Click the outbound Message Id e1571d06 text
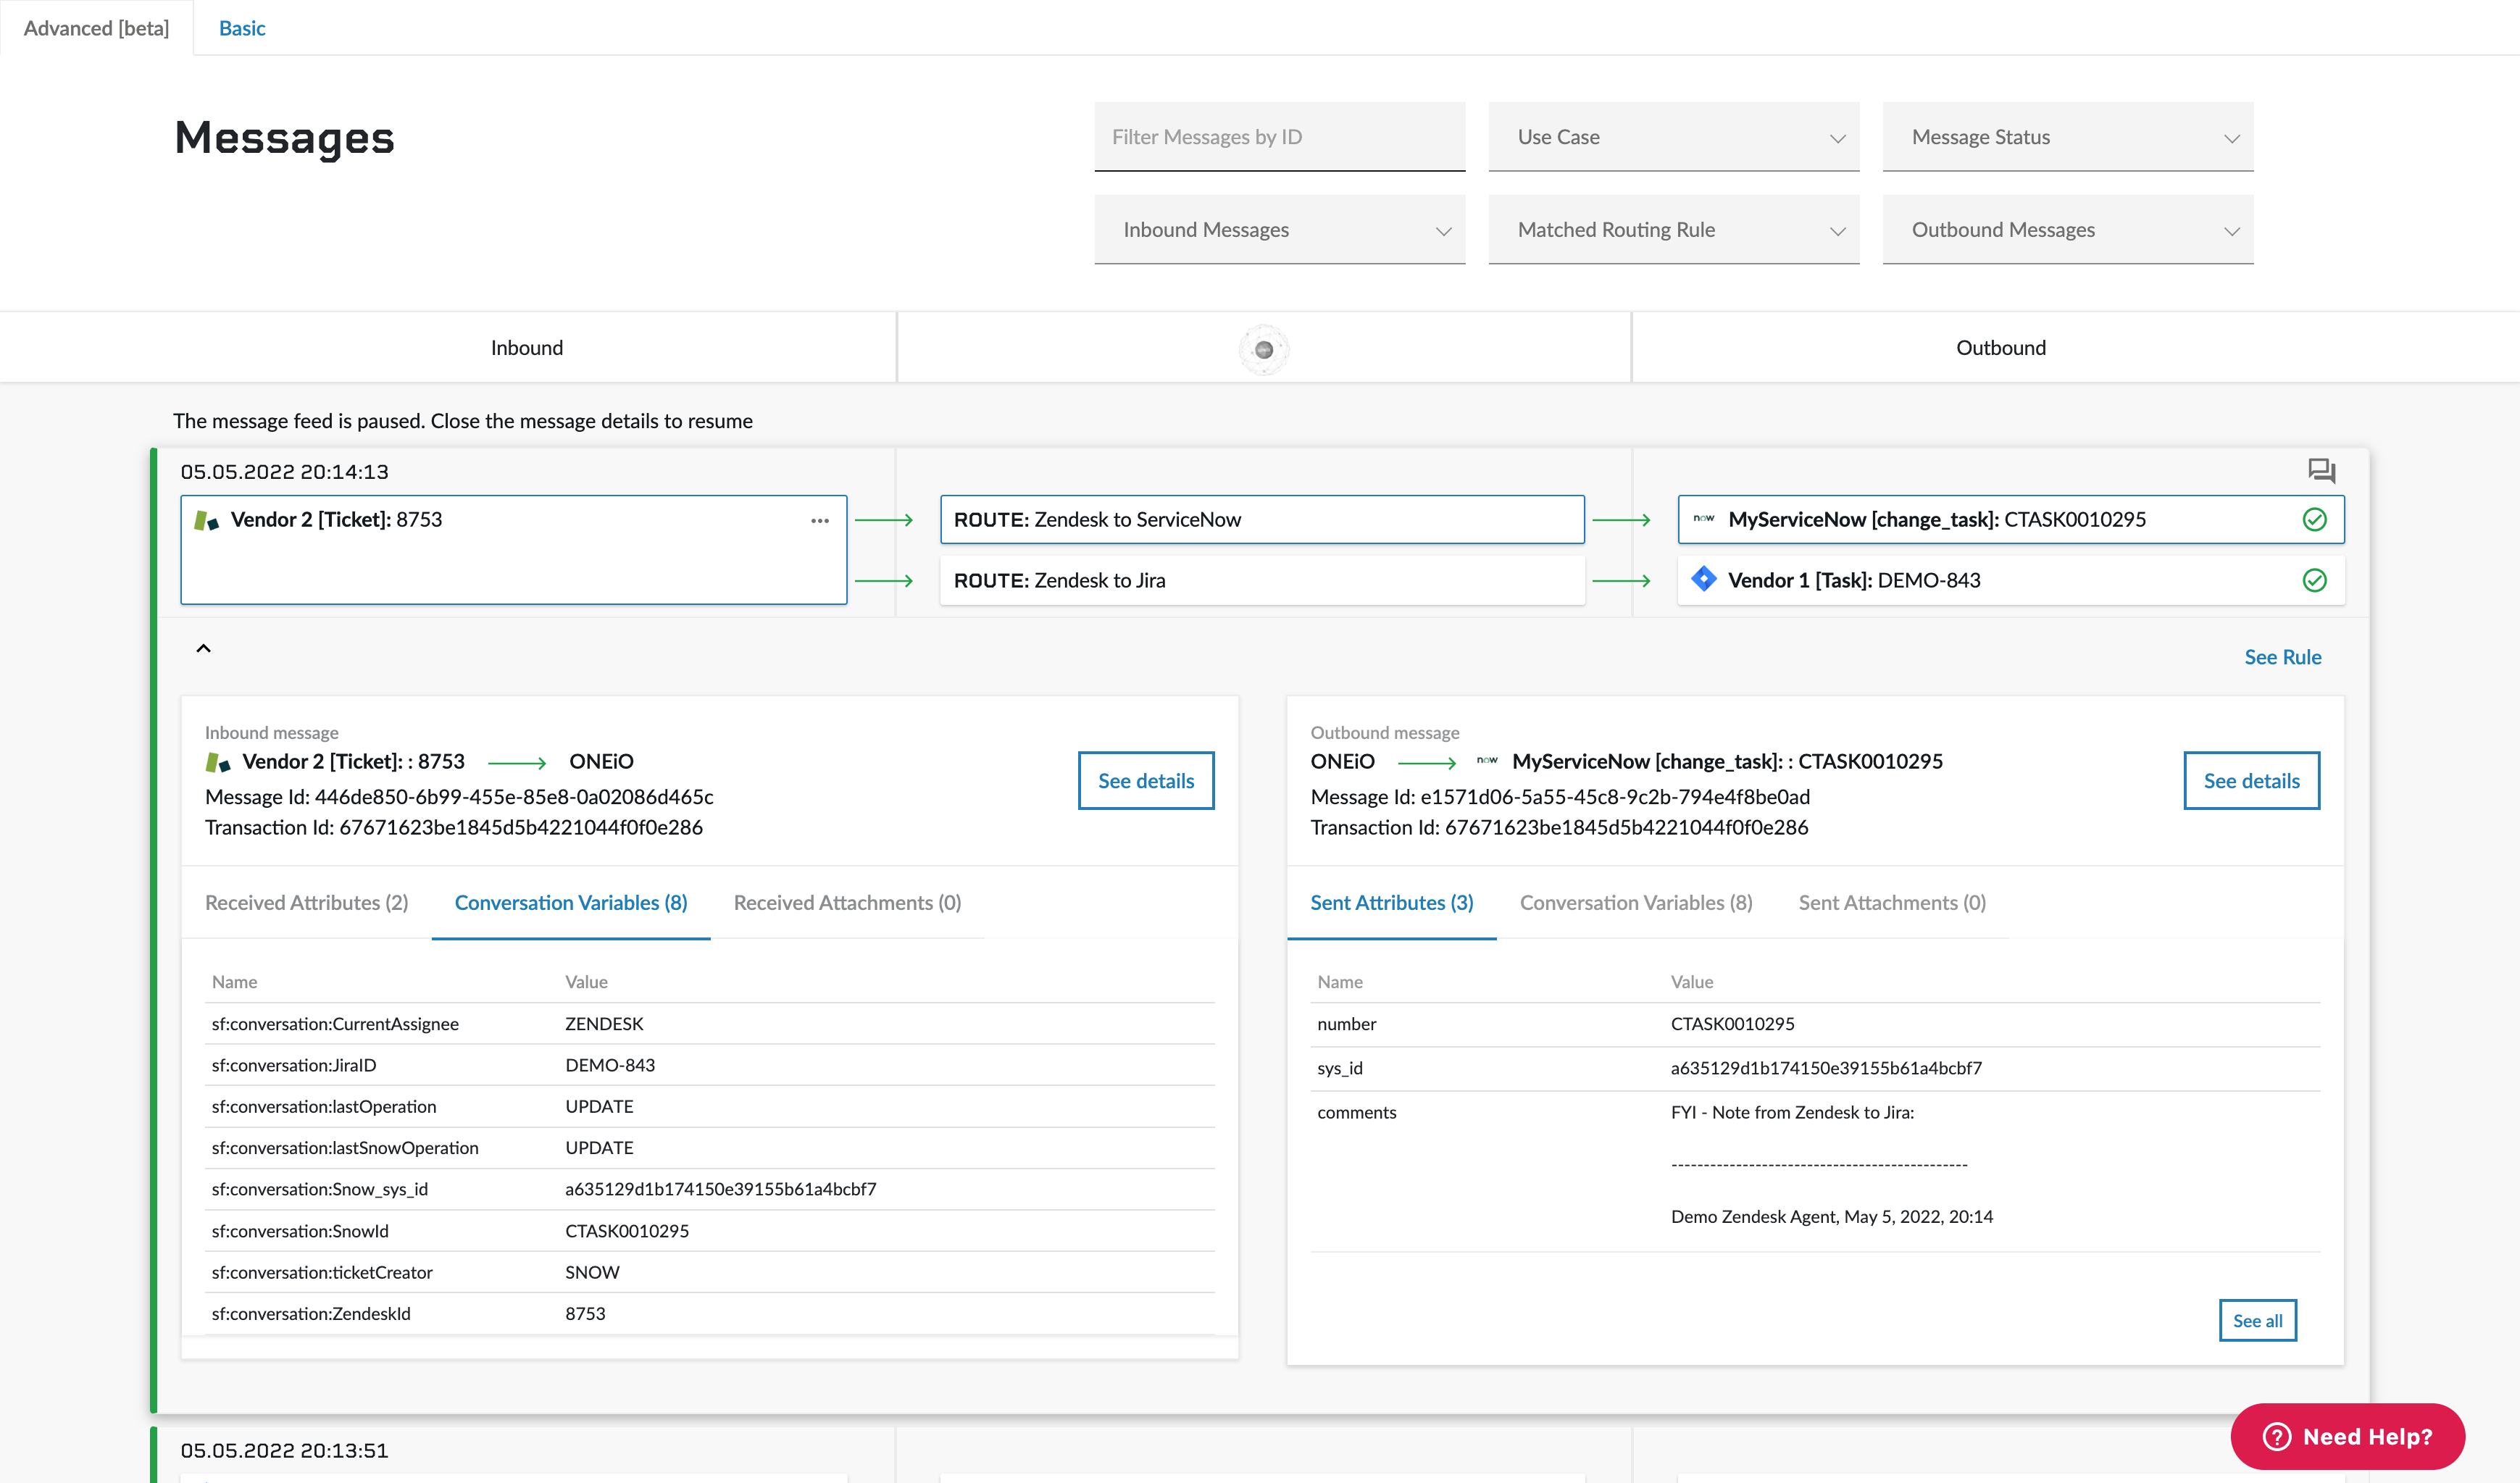2520x1483 pixels. [1560, 797]
